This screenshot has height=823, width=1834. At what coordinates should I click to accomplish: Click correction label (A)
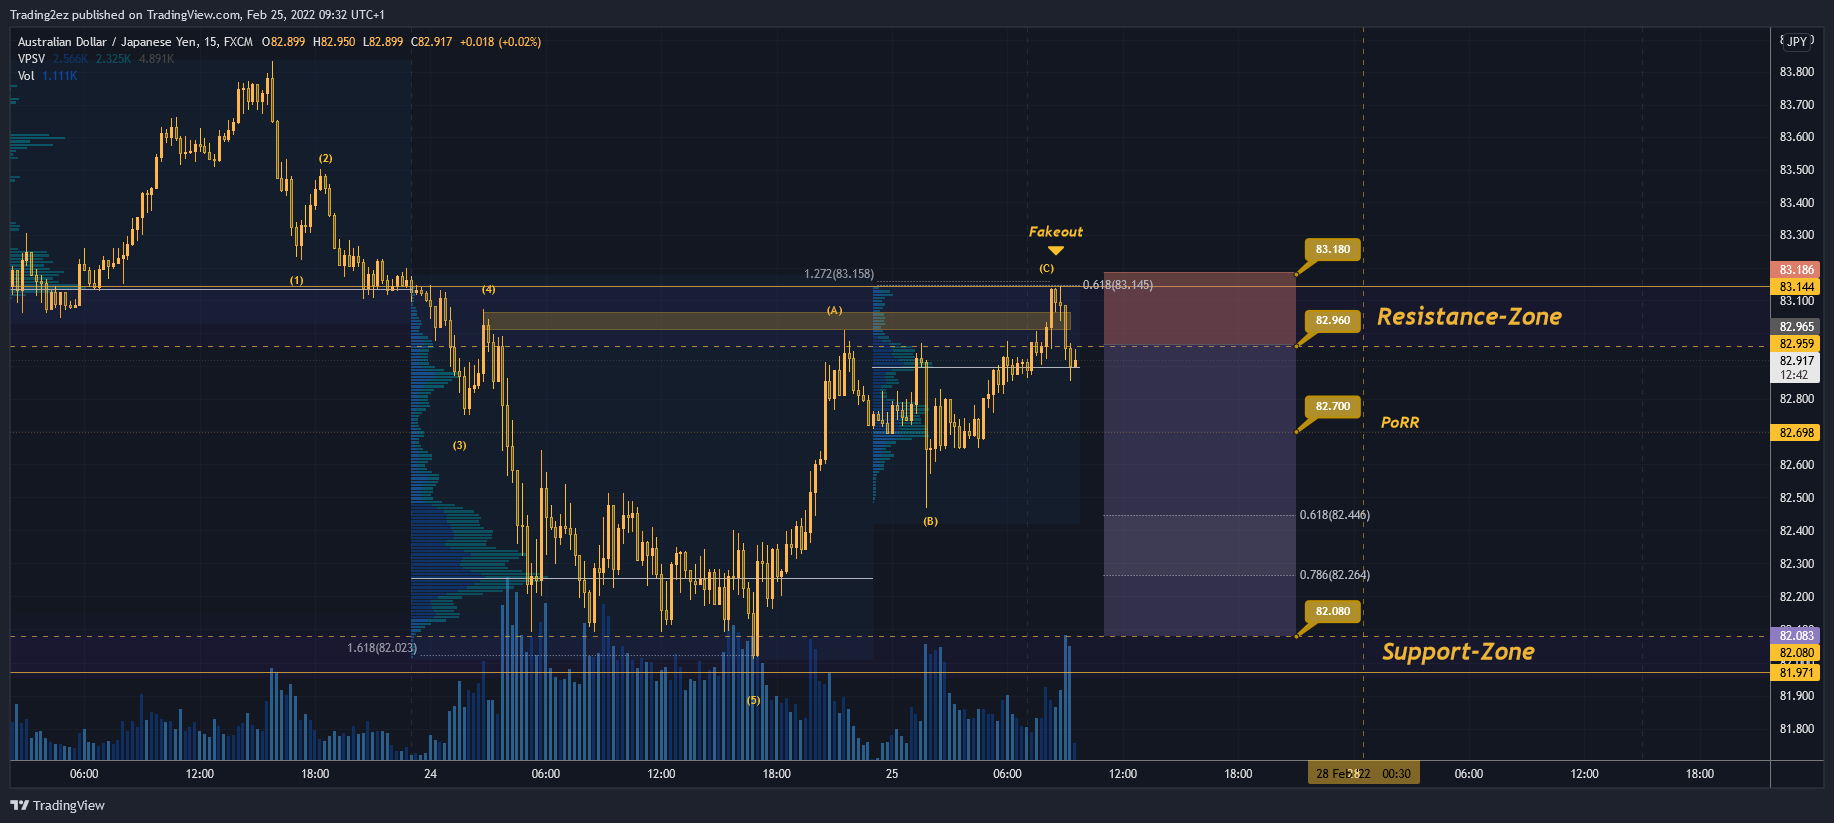tap(834, 311)
